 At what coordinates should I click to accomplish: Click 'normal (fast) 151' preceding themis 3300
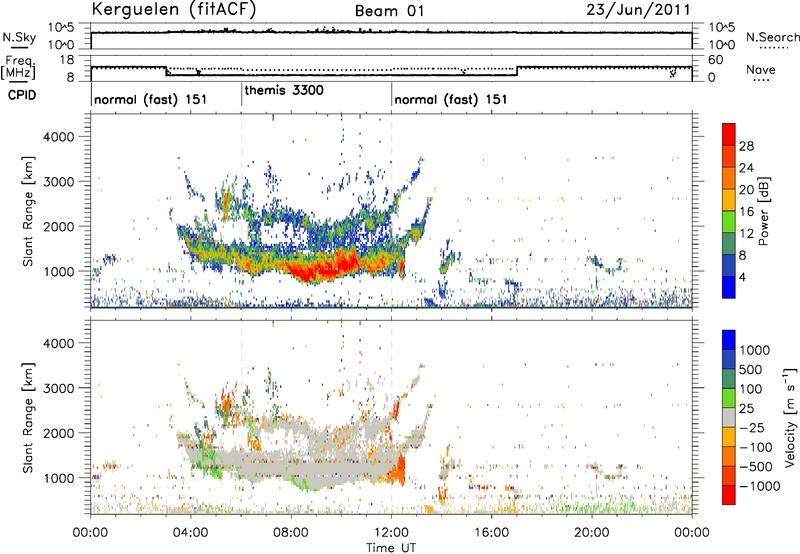pyautogui.click(x=151, y=99)
